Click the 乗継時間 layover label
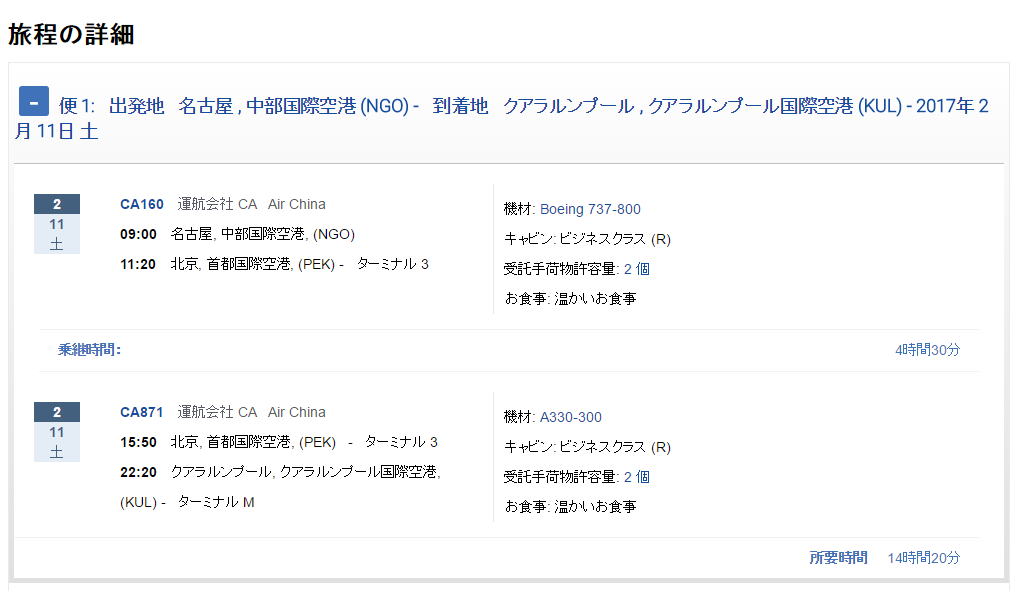The height and width of the screenshot is (591, 1016). [x=89, y=350]
